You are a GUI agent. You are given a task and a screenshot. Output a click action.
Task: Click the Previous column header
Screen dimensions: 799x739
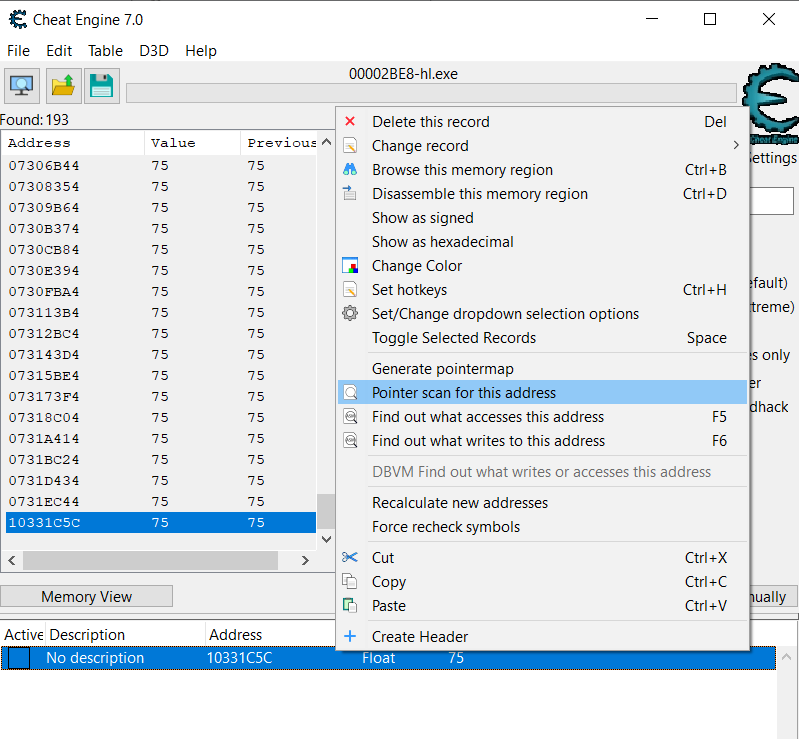pos(278,143)
